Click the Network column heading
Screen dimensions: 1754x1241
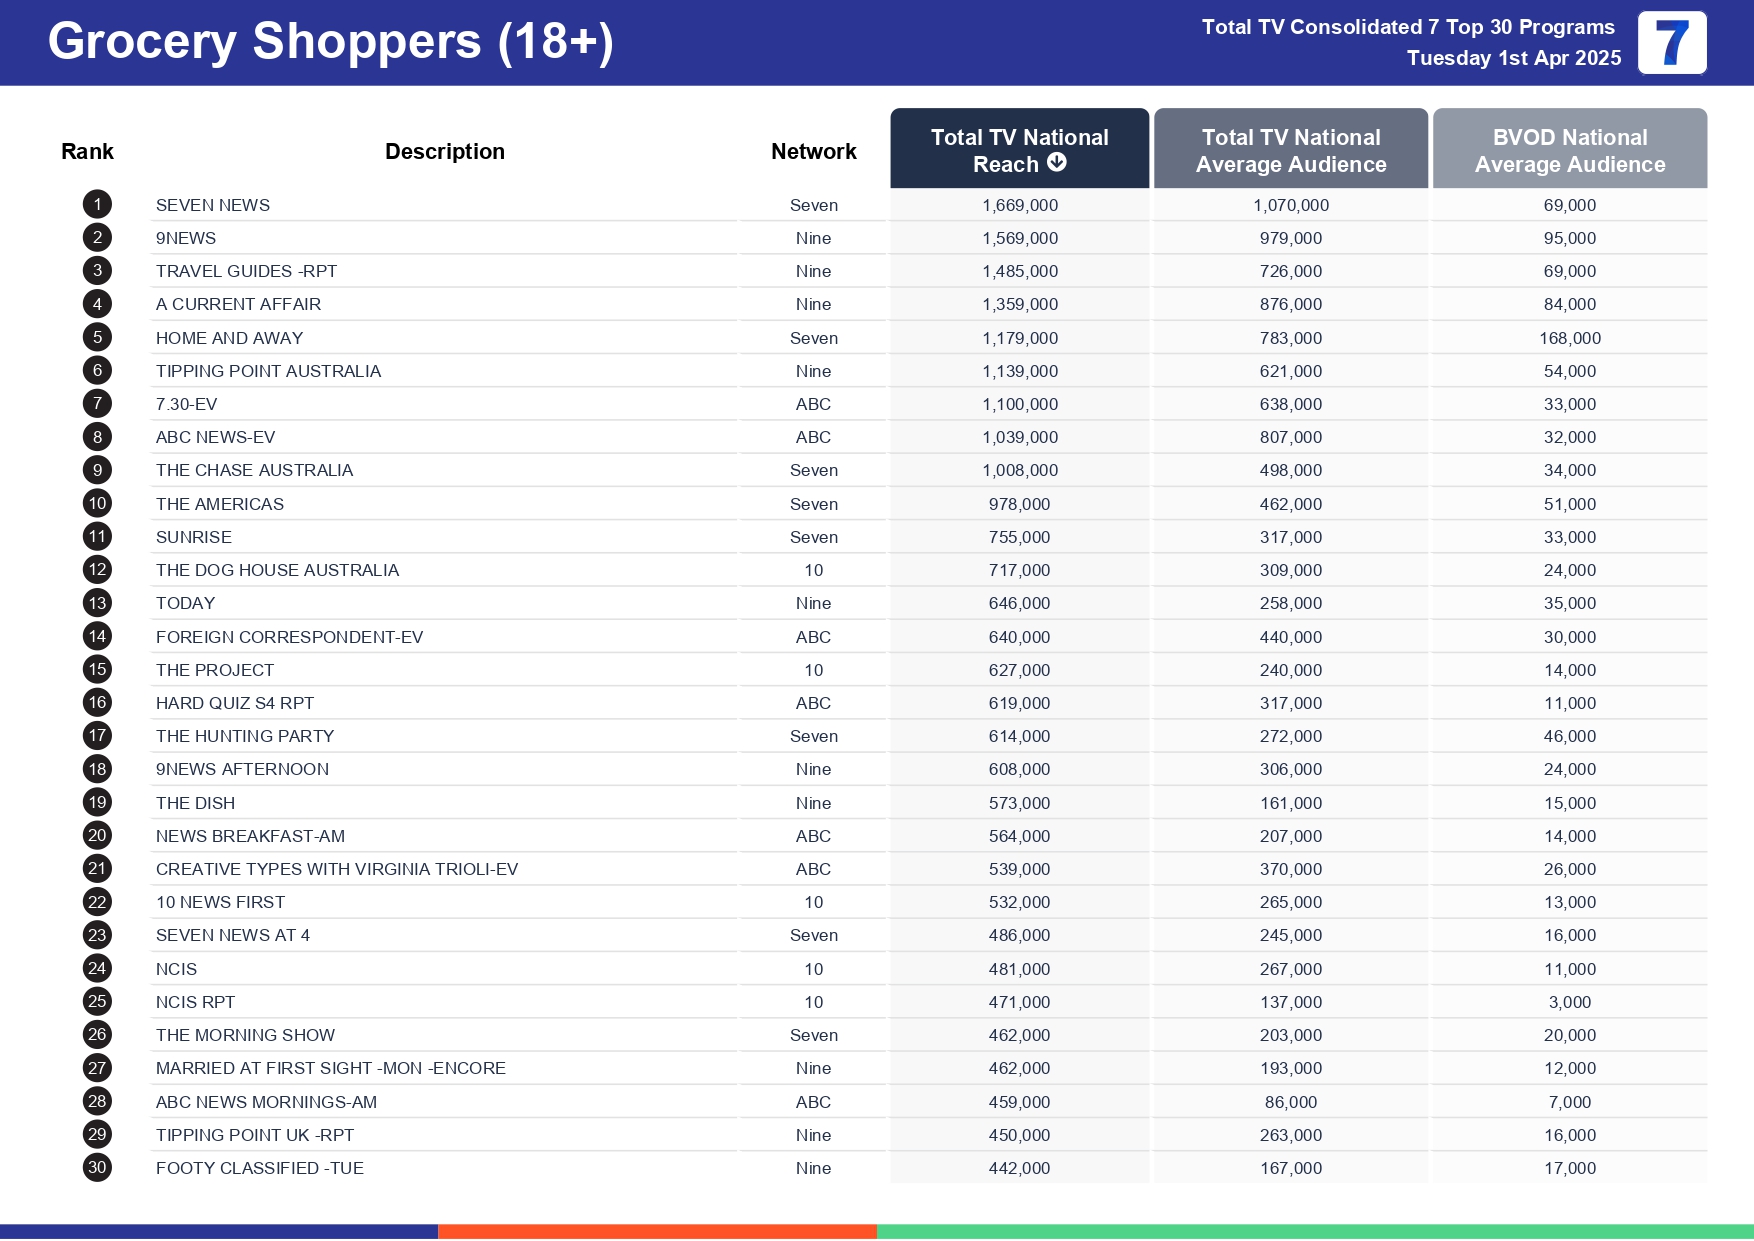coord(813,152)
